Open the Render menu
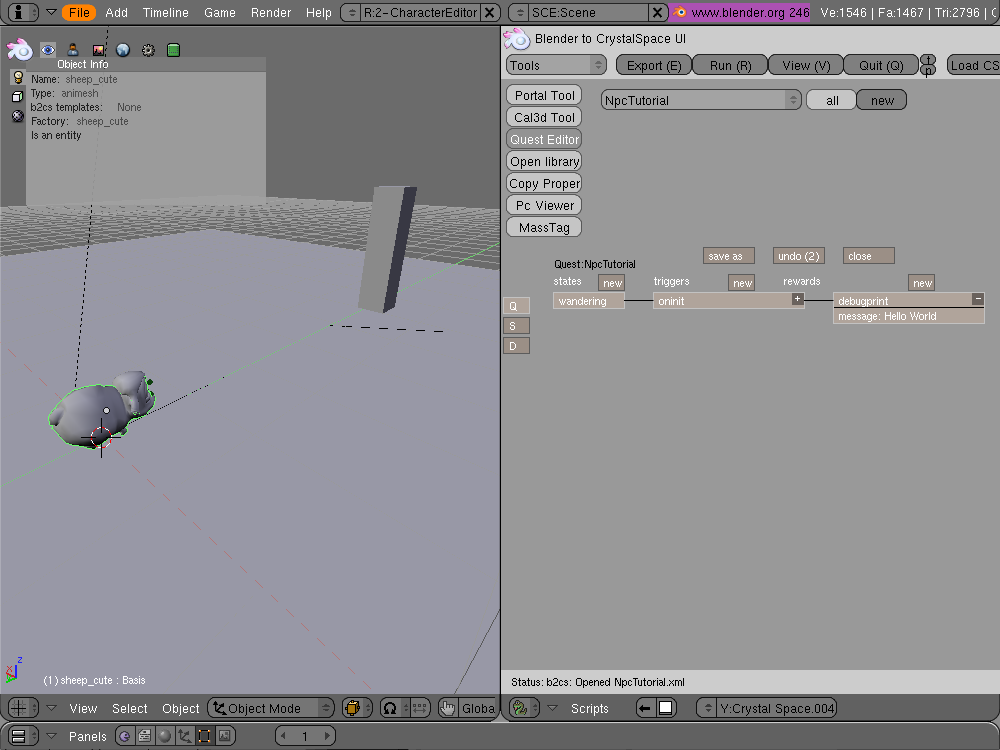 coord(271,12)
